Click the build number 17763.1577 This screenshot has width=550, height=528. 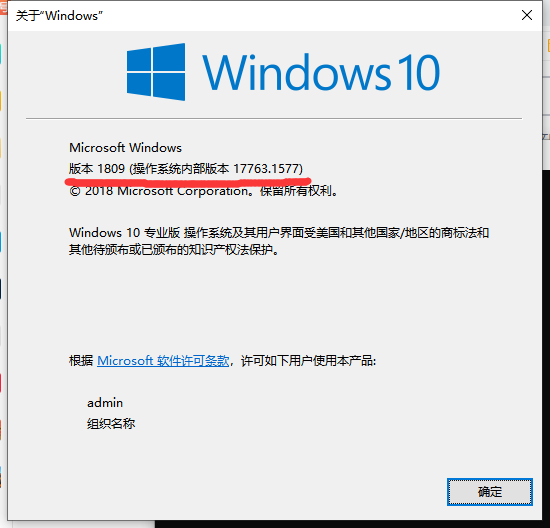[266, 169]
